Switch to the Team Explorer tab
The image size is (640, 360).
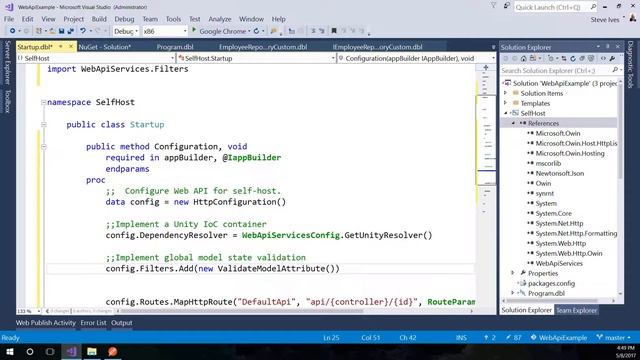[576, 310]
